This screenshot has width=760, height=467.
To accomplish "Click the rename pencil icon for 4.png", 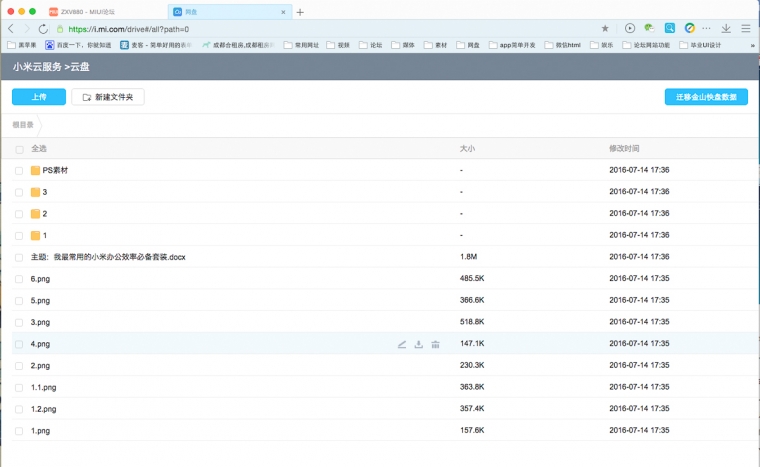I will tap(402, 344).
